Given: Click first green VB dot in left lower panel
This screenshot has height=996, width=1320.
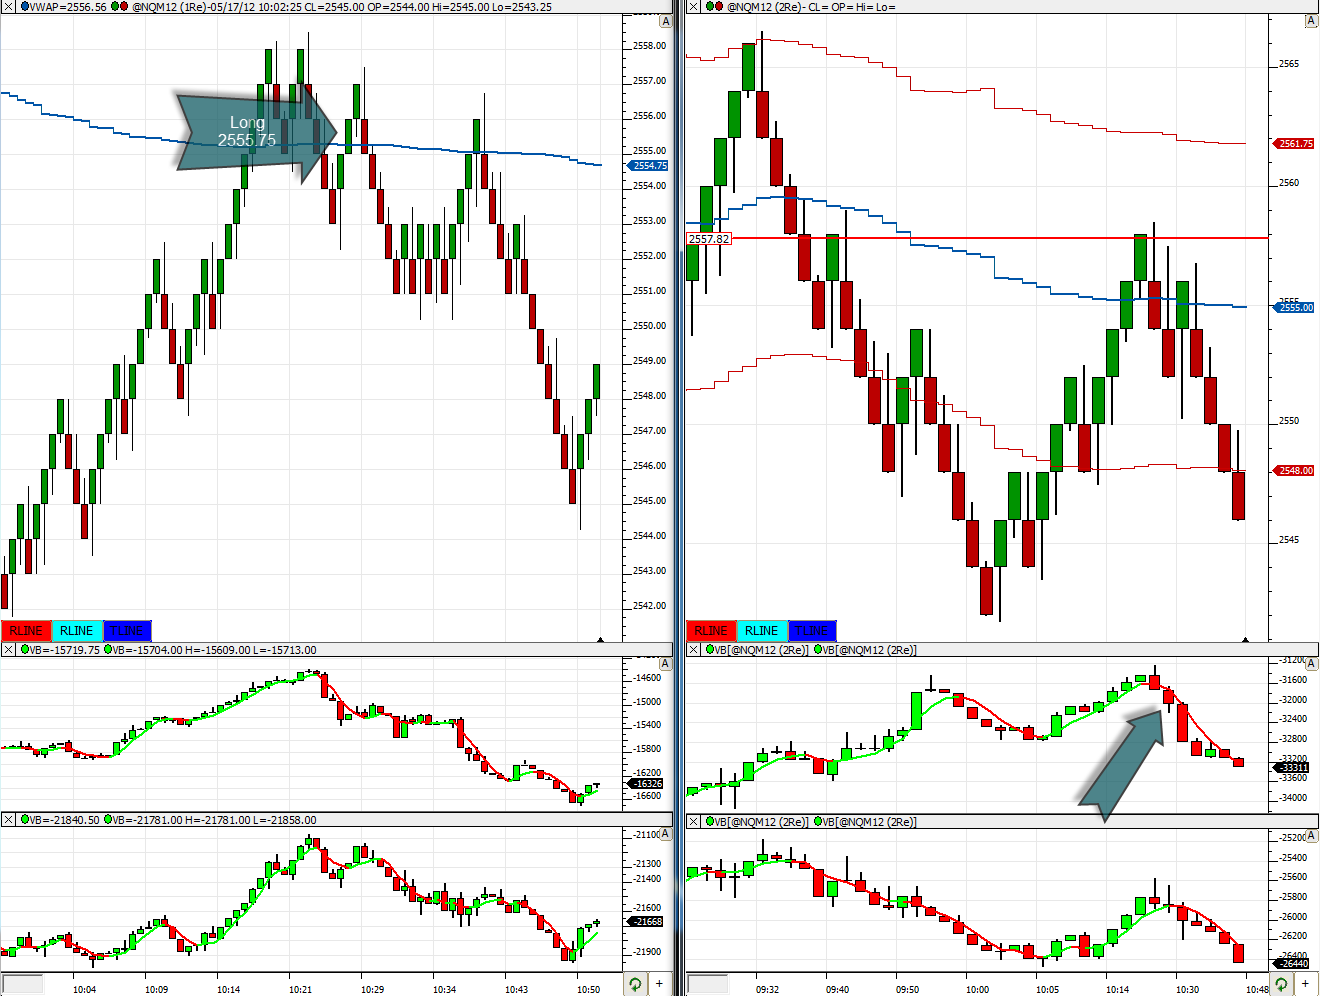Looking at the screenshot, I should tap(25, 820).
